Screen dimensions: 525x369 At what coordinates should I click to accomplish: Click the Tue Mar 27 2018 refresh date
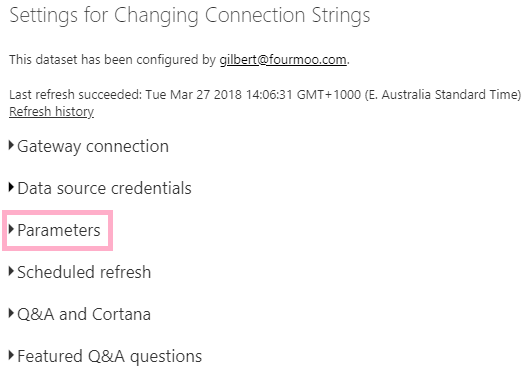194,94
